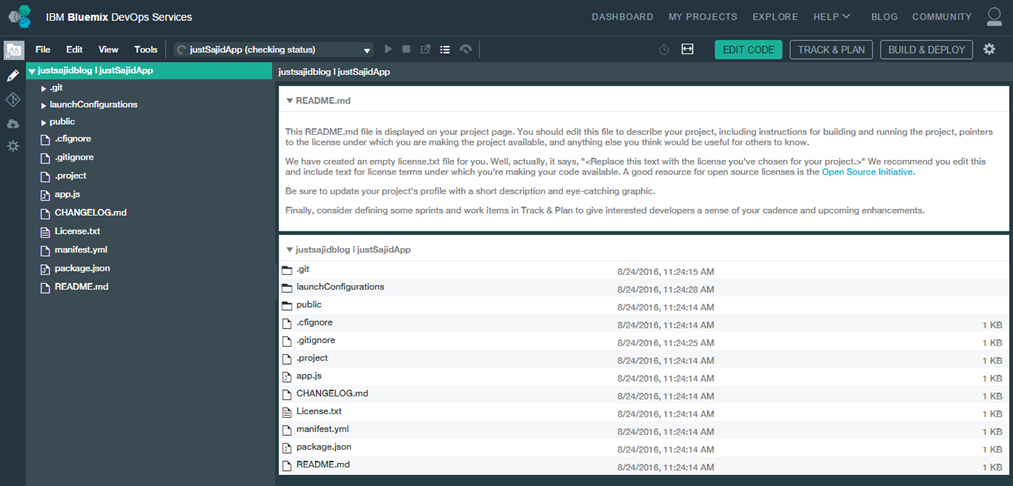Open README.md name in the file table

(x=323, y=465)
